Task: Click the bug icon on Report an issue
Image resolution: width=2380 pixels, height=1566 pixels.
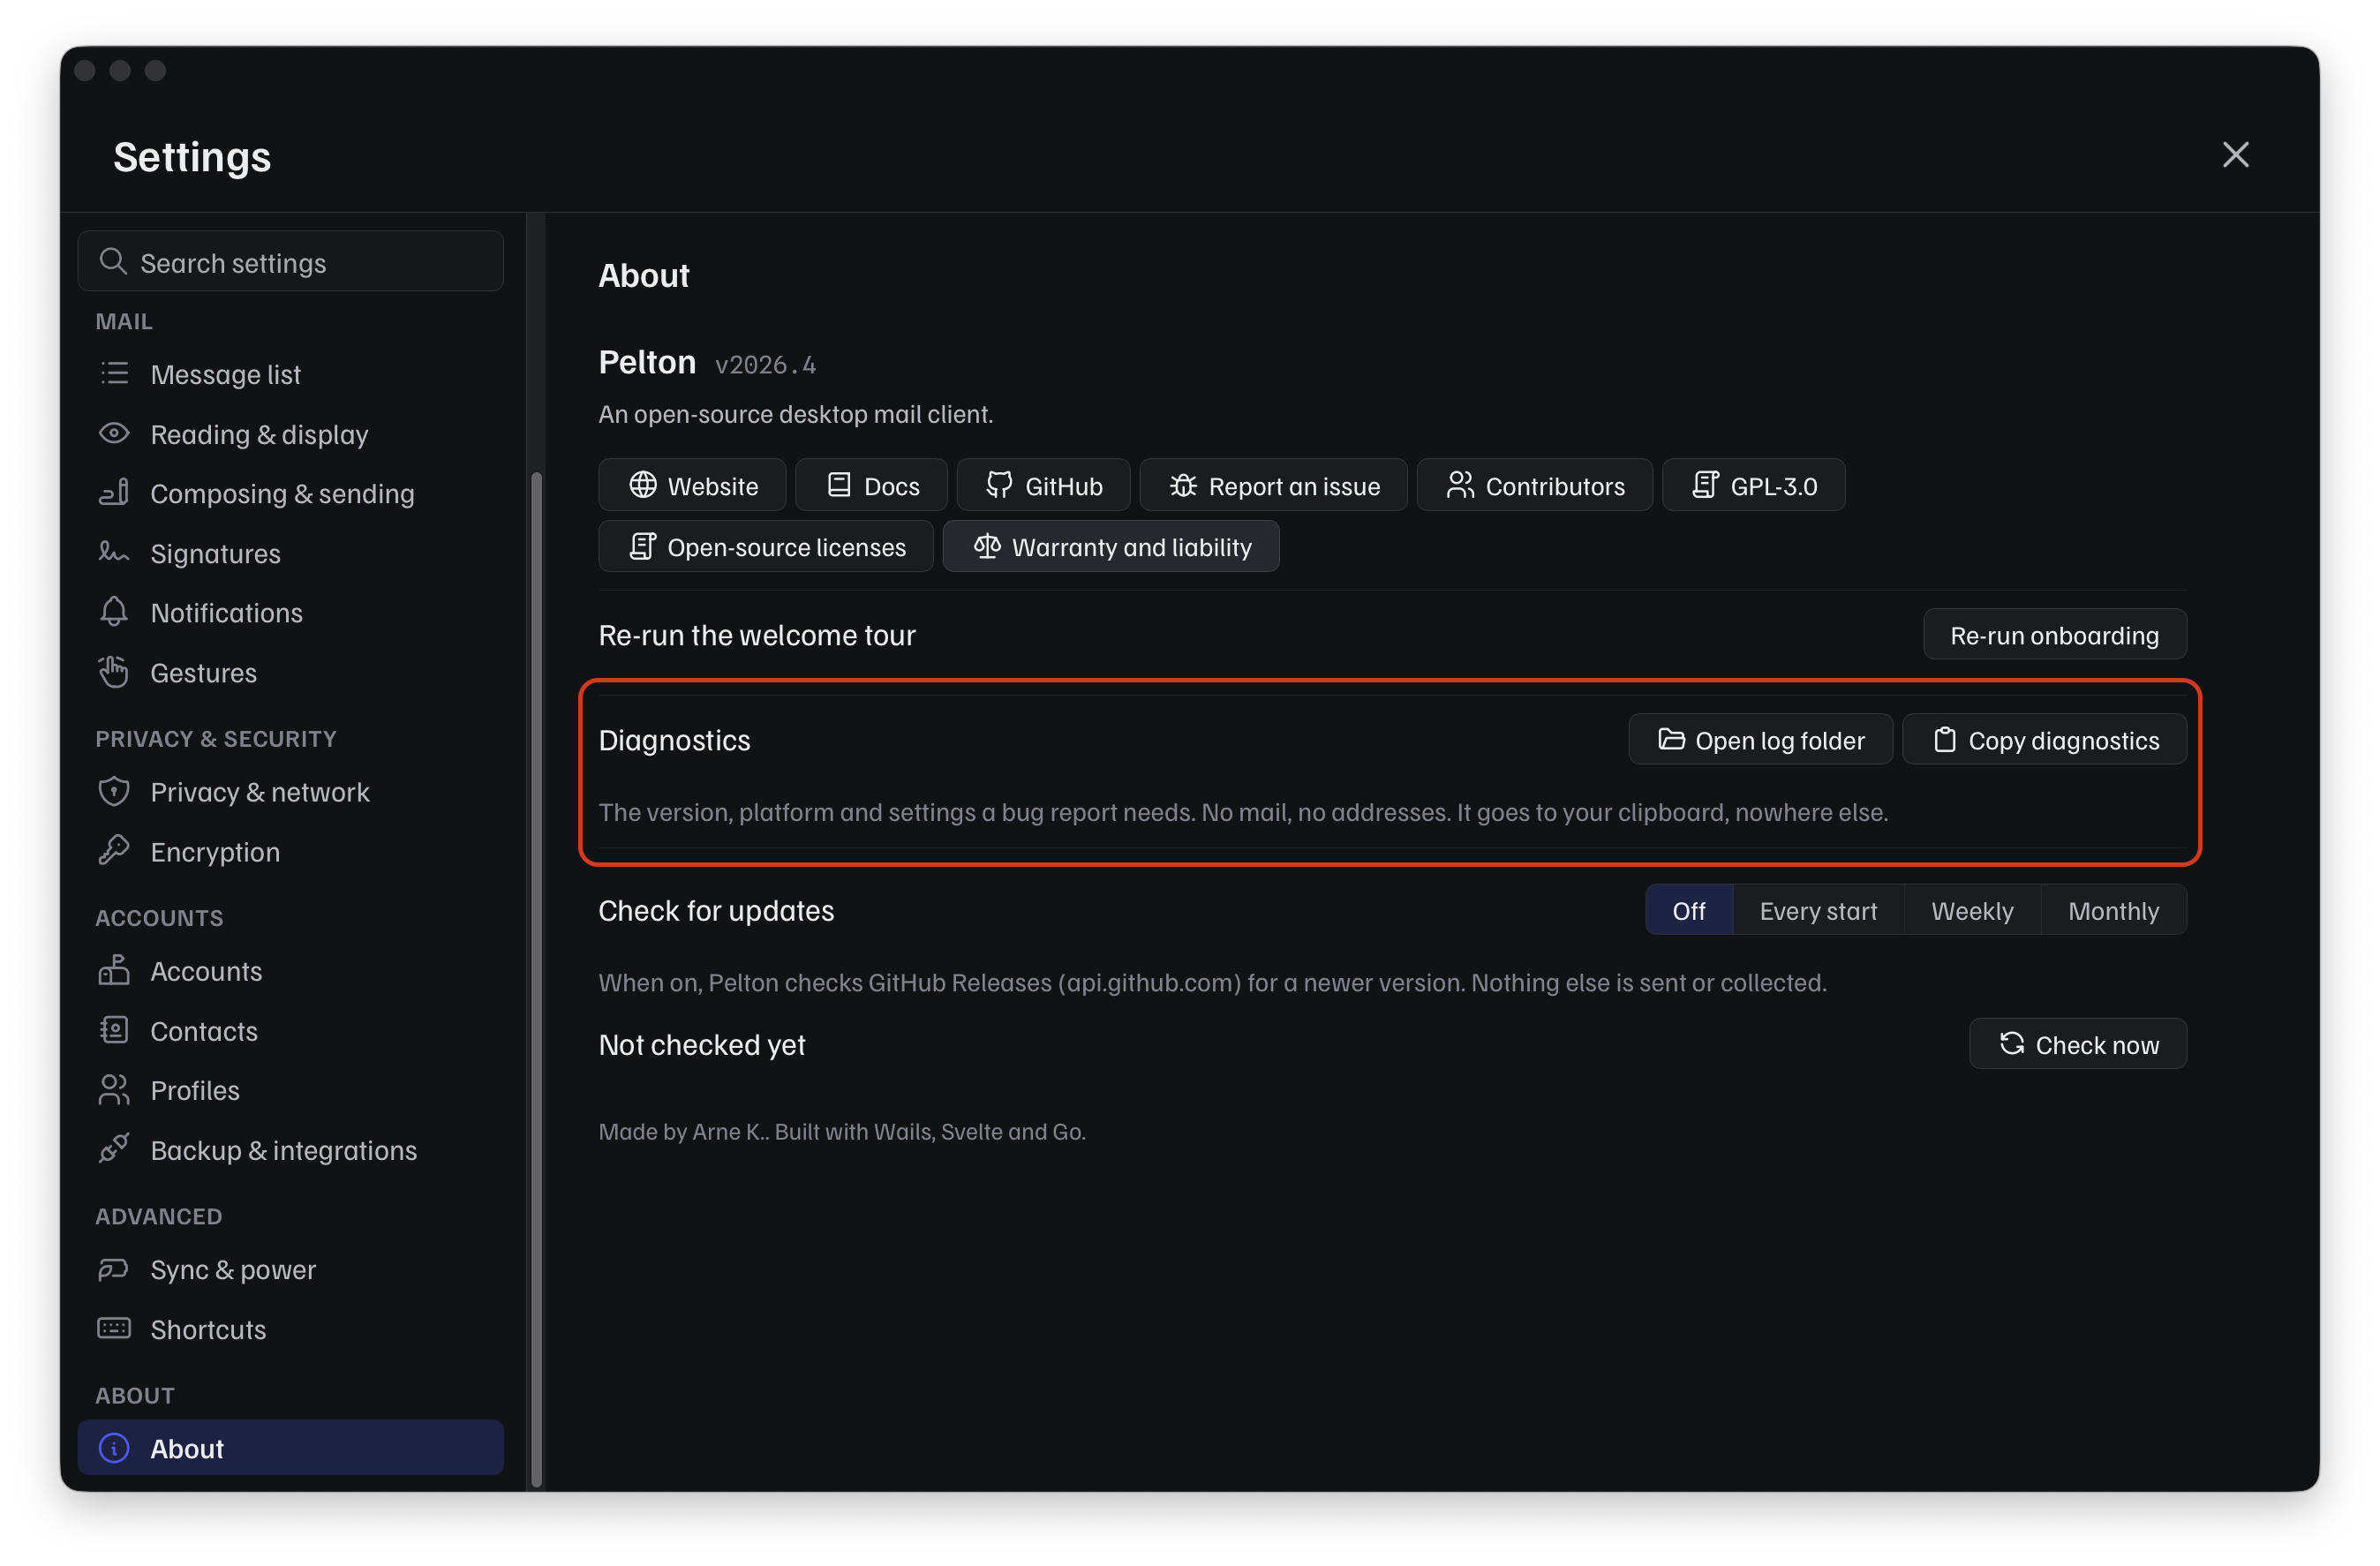Action: 1183,485
